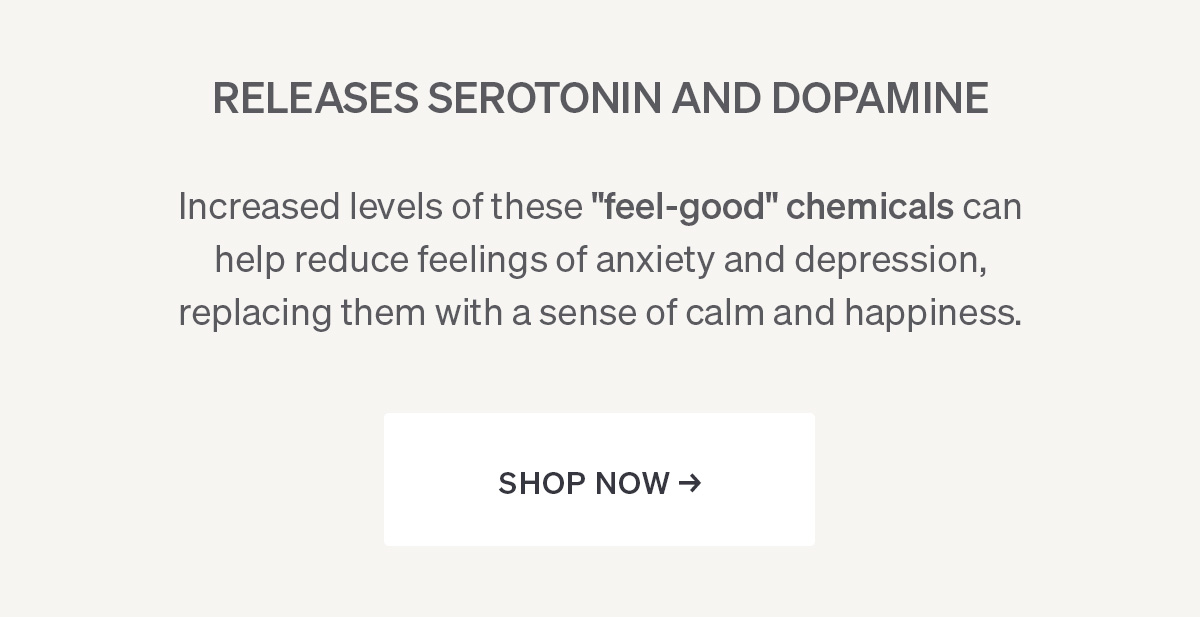The image size is (1200, 617).
Task: Click the word happiness in paragraph
Action: click(x=933, y=313)
